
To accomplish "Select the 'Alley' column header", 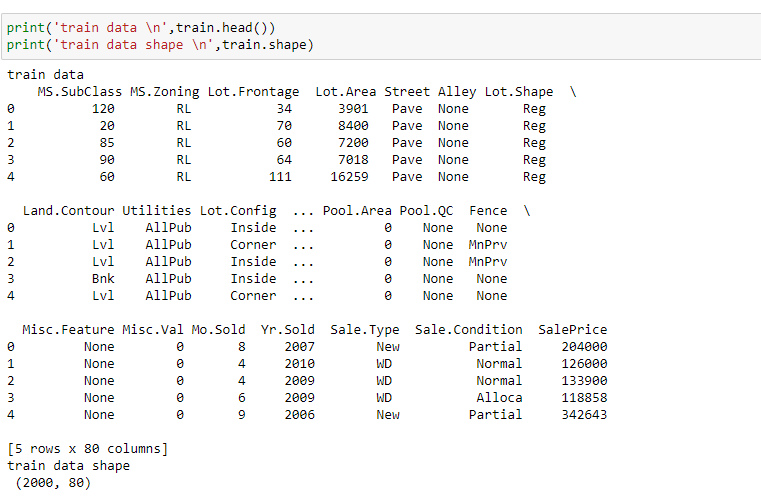I will pyautogui.click(x=457, y=92).
